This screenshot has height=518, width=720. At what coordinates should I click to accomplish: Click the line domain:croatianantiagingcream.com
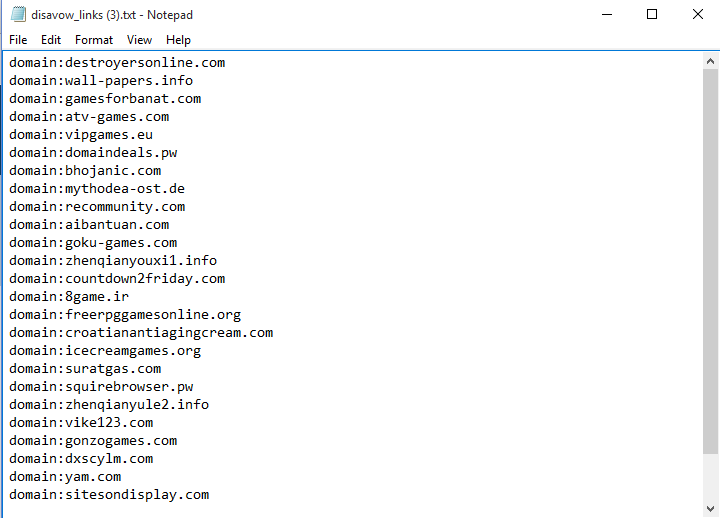coord(141,332)
